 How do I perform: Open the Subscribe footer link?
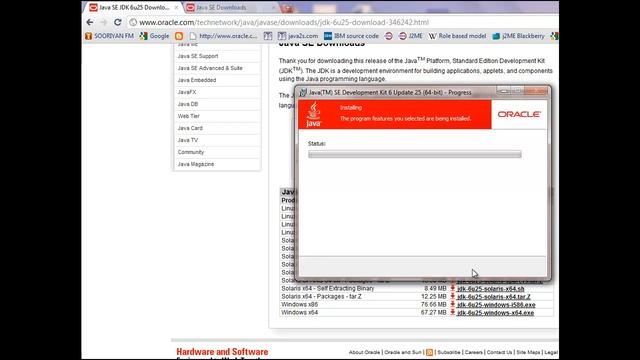(449, 352)
